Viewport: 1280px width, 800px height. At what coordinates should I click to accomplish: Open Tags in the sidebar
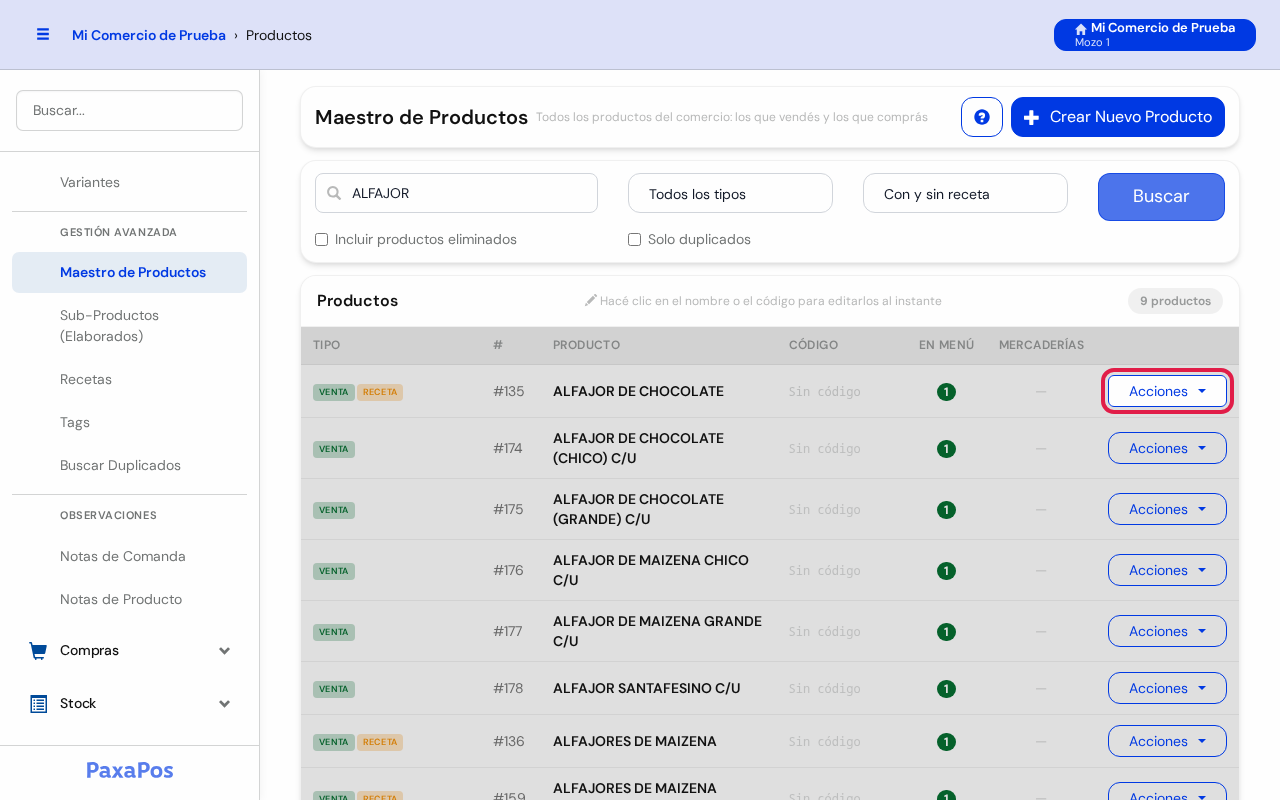coord(129,423)
